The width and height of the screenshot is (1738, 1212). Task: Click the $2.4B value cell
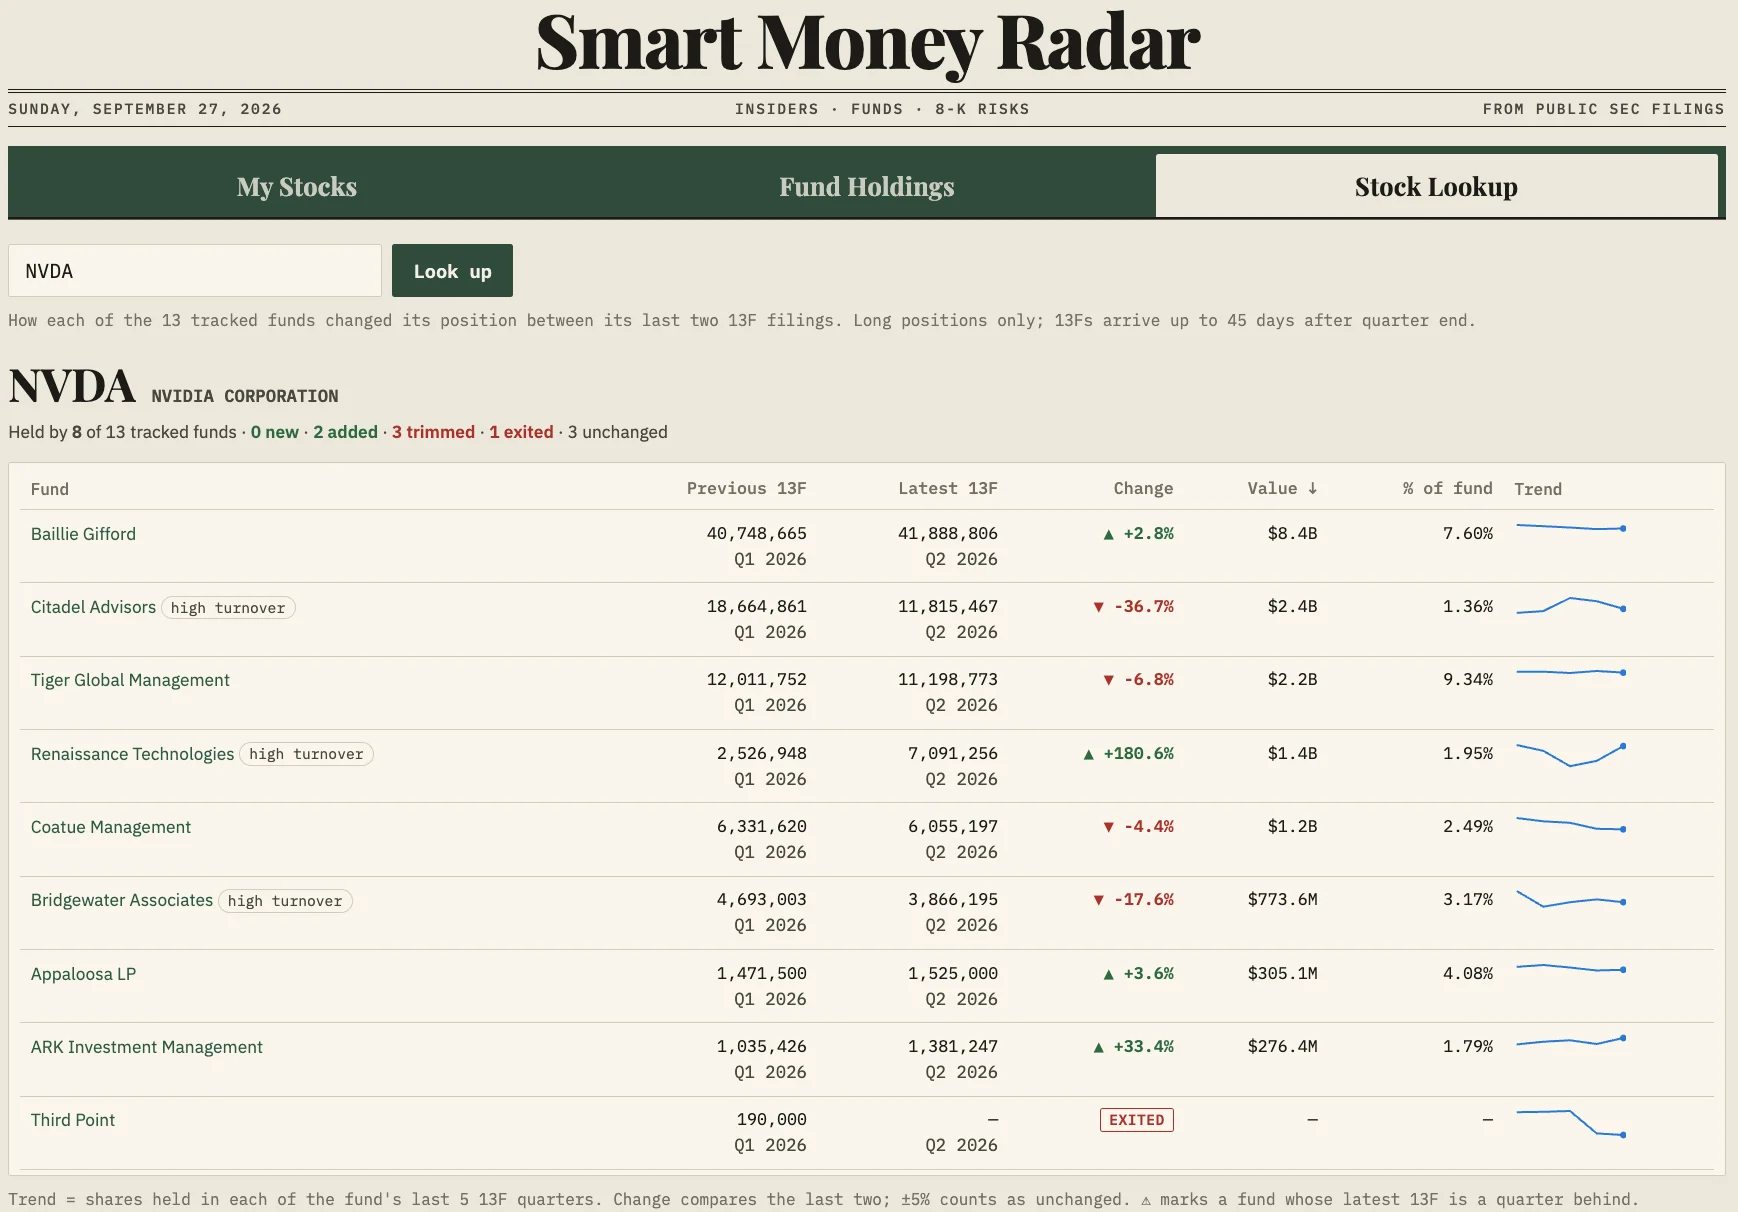point(1292,607)
